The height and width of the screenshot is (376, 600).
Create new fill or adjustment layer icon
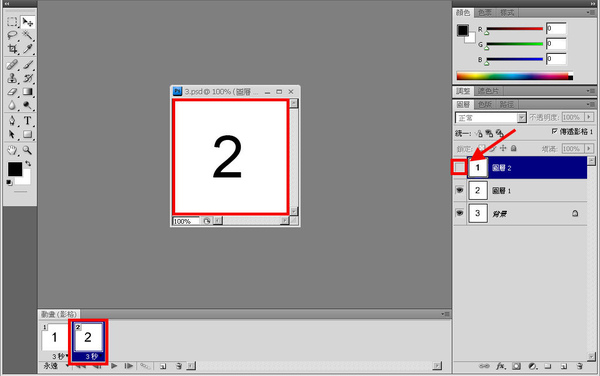[532, 366]
